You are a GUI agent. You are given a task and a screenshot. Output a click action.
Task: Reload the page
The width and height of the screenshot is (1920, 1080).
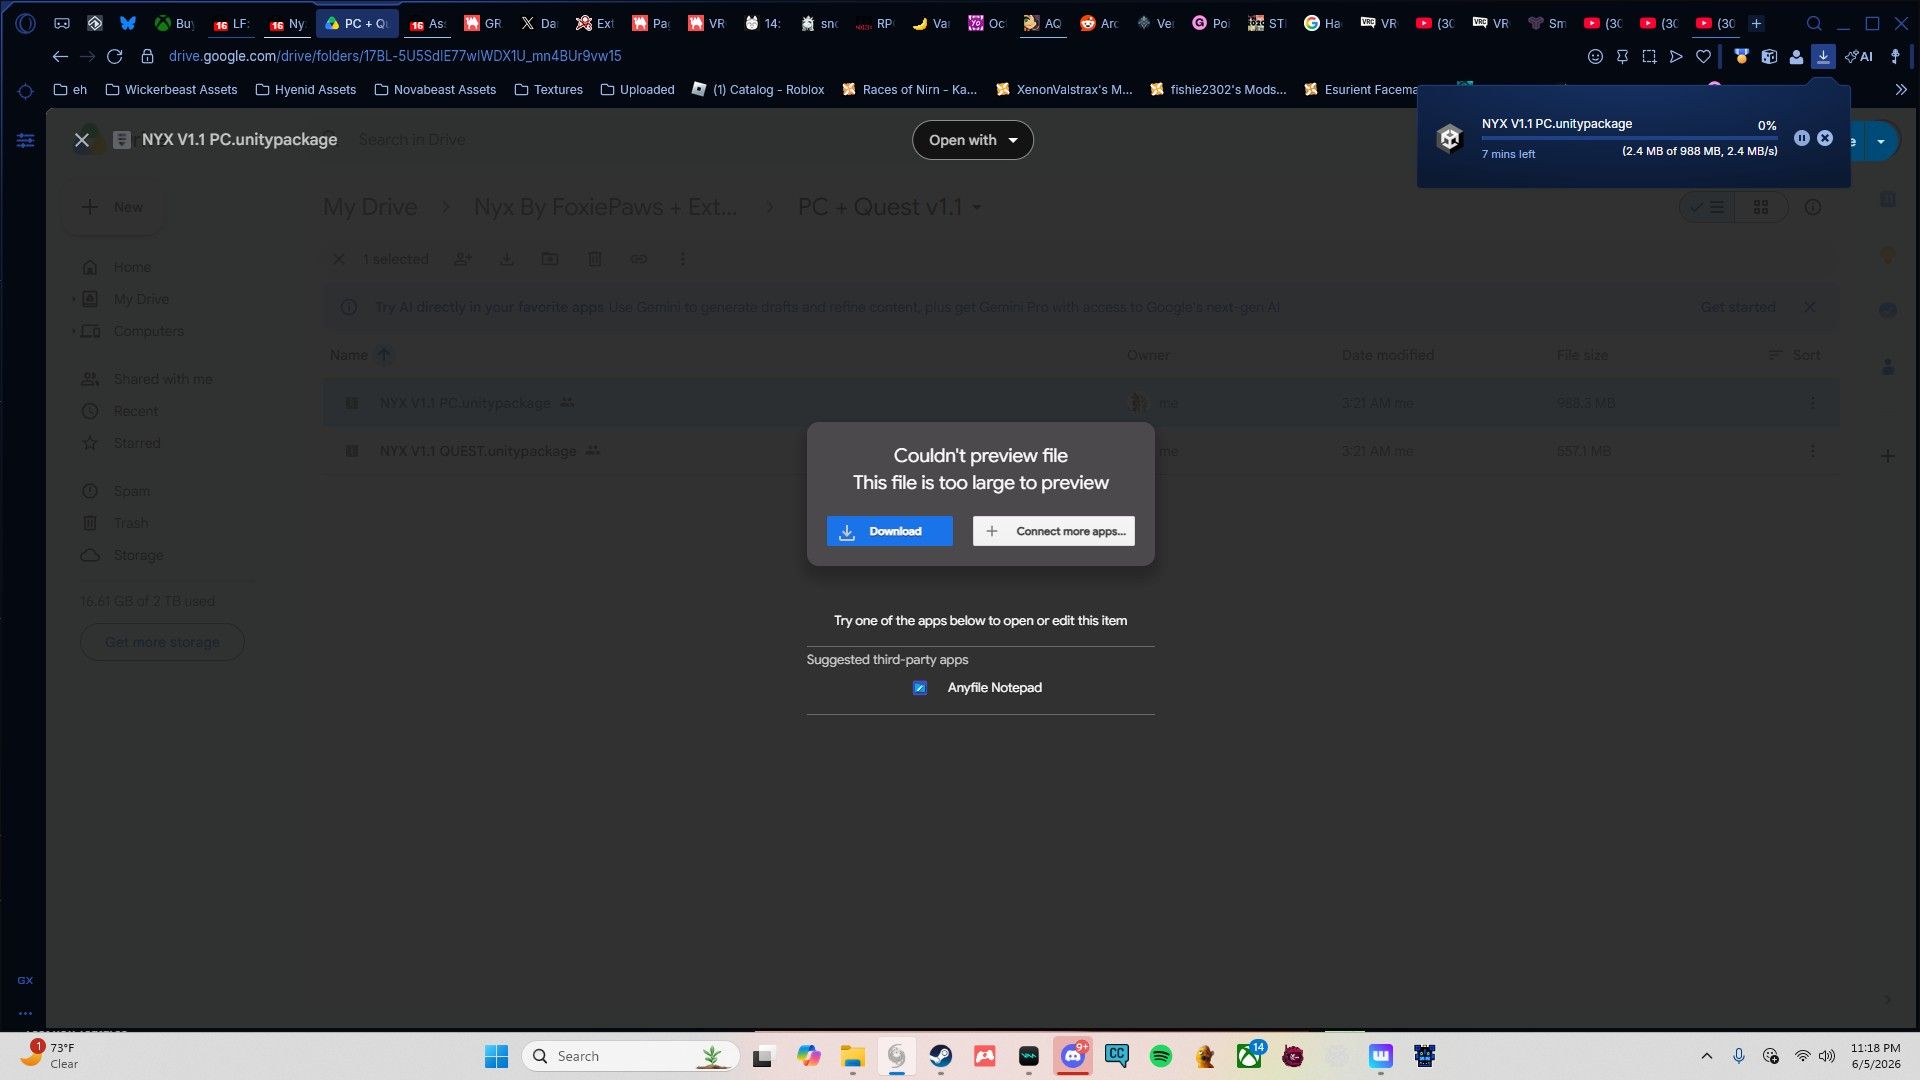click(115, 57)
